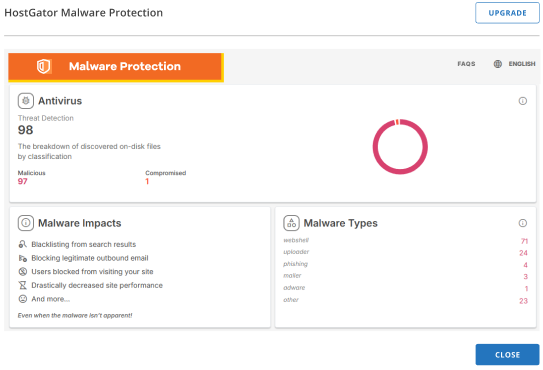Click the Threat Detection label
The height and width of the screenshot is (370, 543).
(x=46, y=118)
